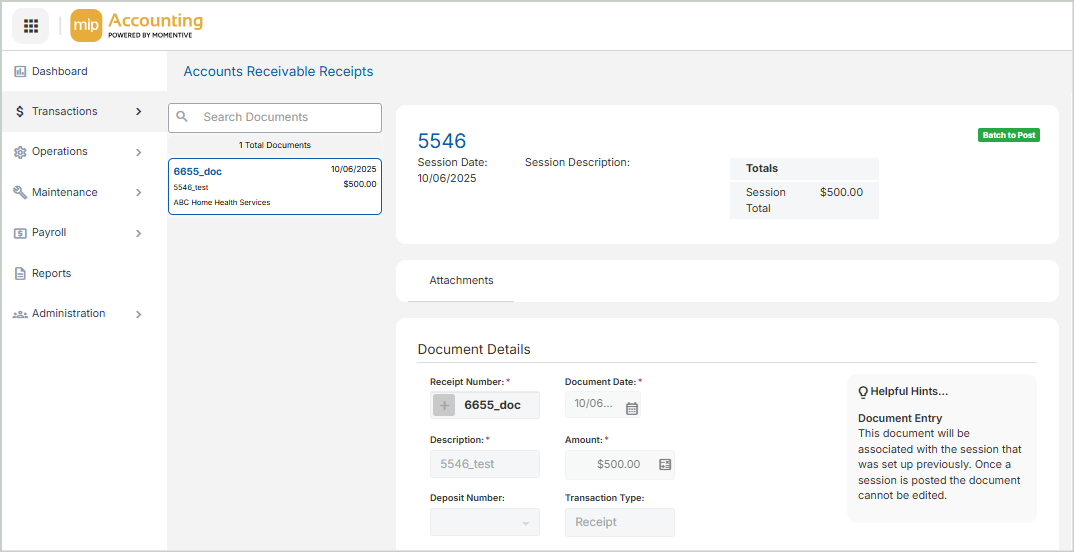Open the Maintenance menu item
This screenshot has height=552, width=1074.
pyautogui.click(x=64, y=192)
